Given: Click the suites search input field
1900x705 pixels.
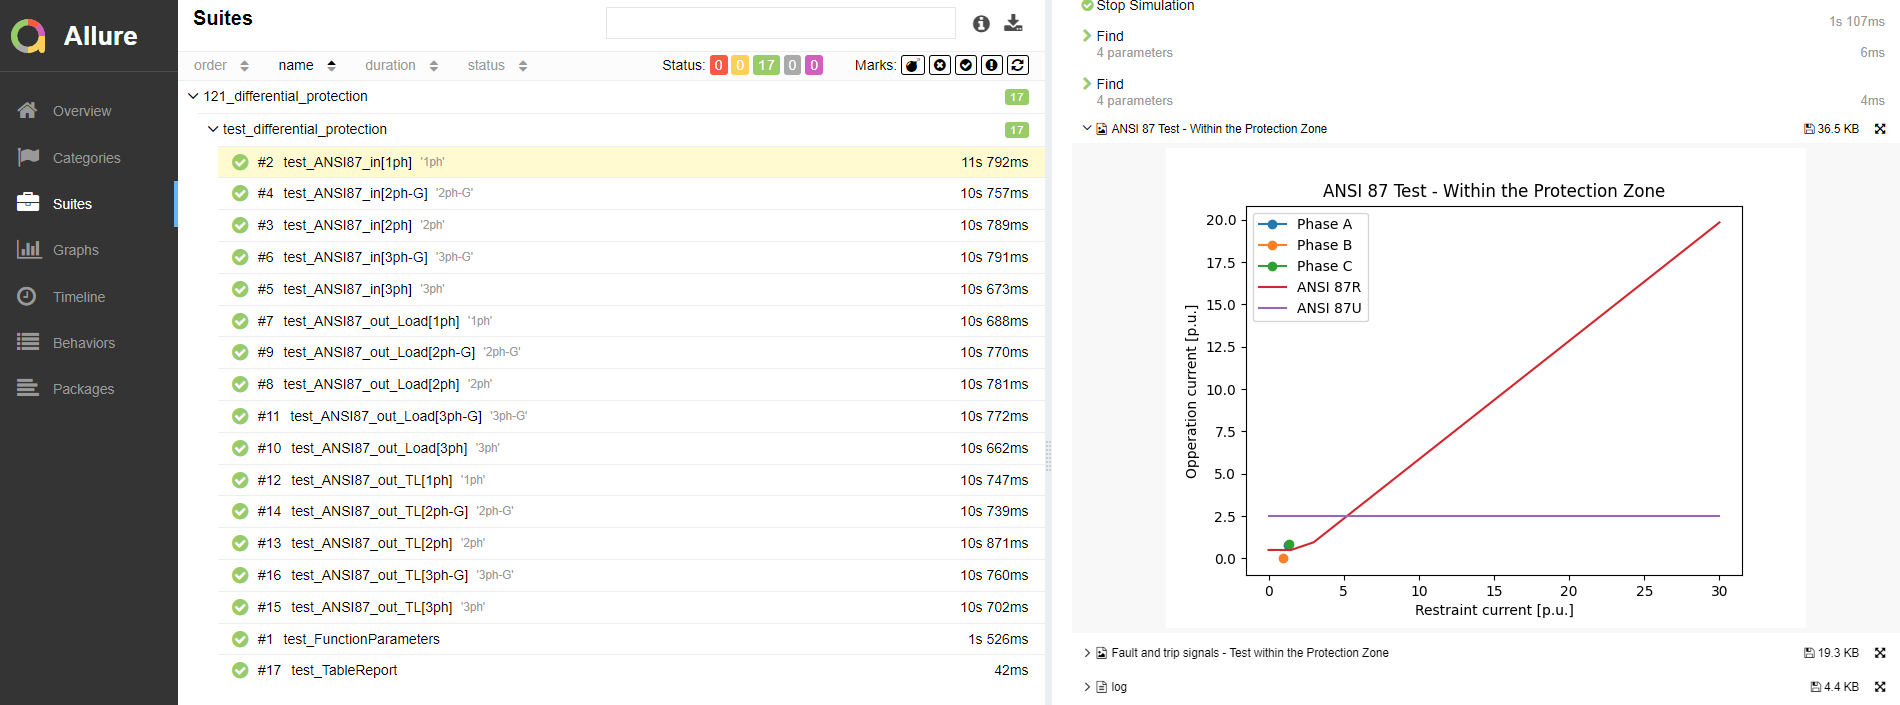Looking at the screenshot, I should 780,23.
